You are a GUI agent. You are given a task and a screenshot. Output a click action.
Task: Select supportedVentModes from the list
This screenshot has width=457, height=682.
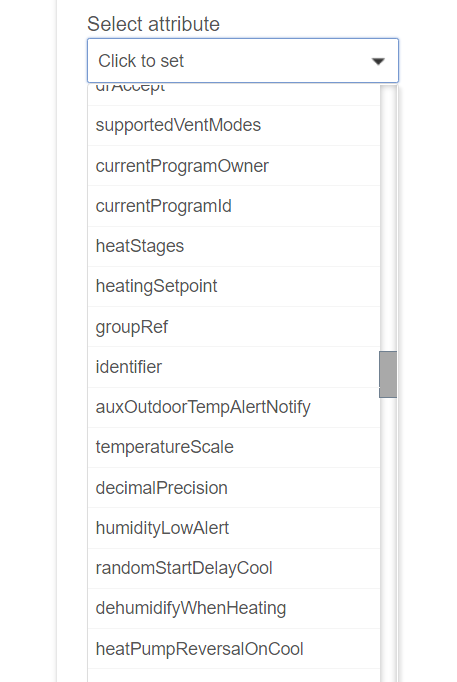click(x=234, y=125)
